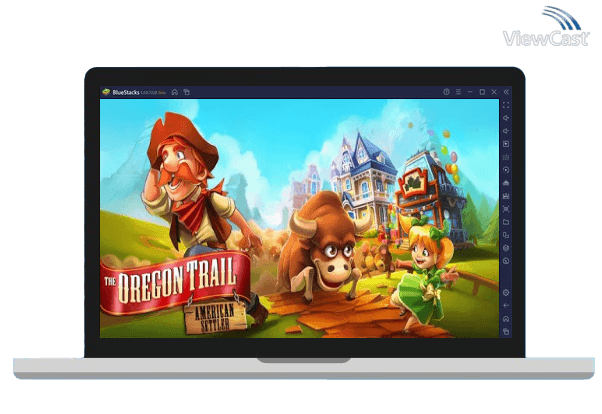Viewport: 602px width, 414px height.
Task: Click the Android home icon in the sidebar
Action: pos(506,319)
